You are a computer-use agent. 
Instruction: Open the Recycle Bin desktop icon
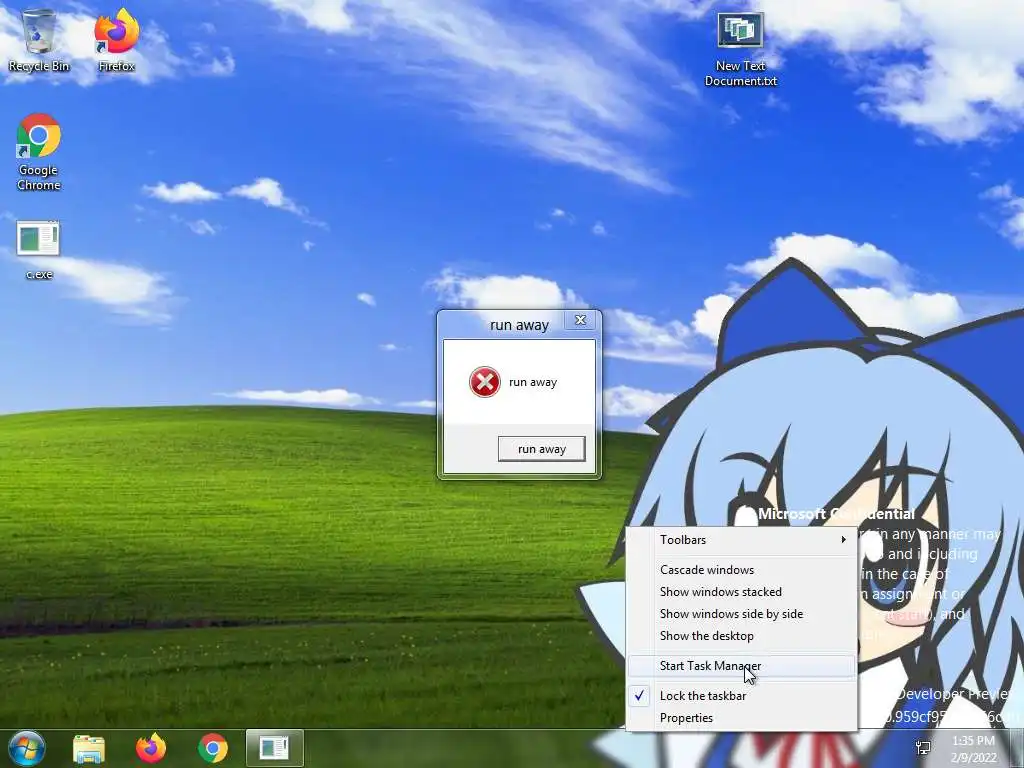[39, 40]
